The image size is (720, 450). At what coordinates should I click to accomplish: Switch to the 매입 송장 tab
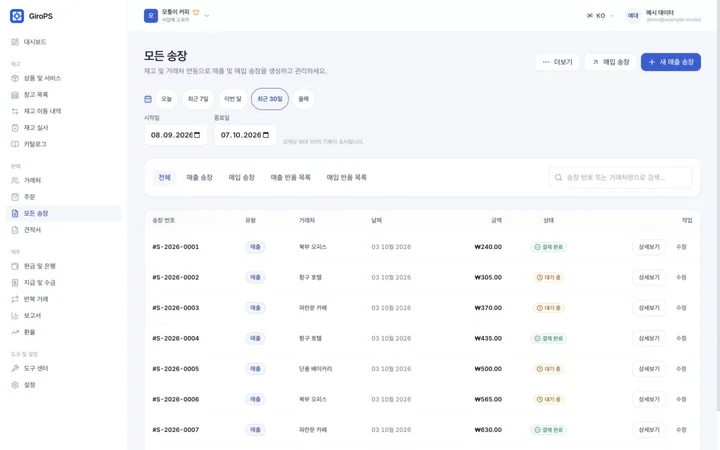click(242, 178)
